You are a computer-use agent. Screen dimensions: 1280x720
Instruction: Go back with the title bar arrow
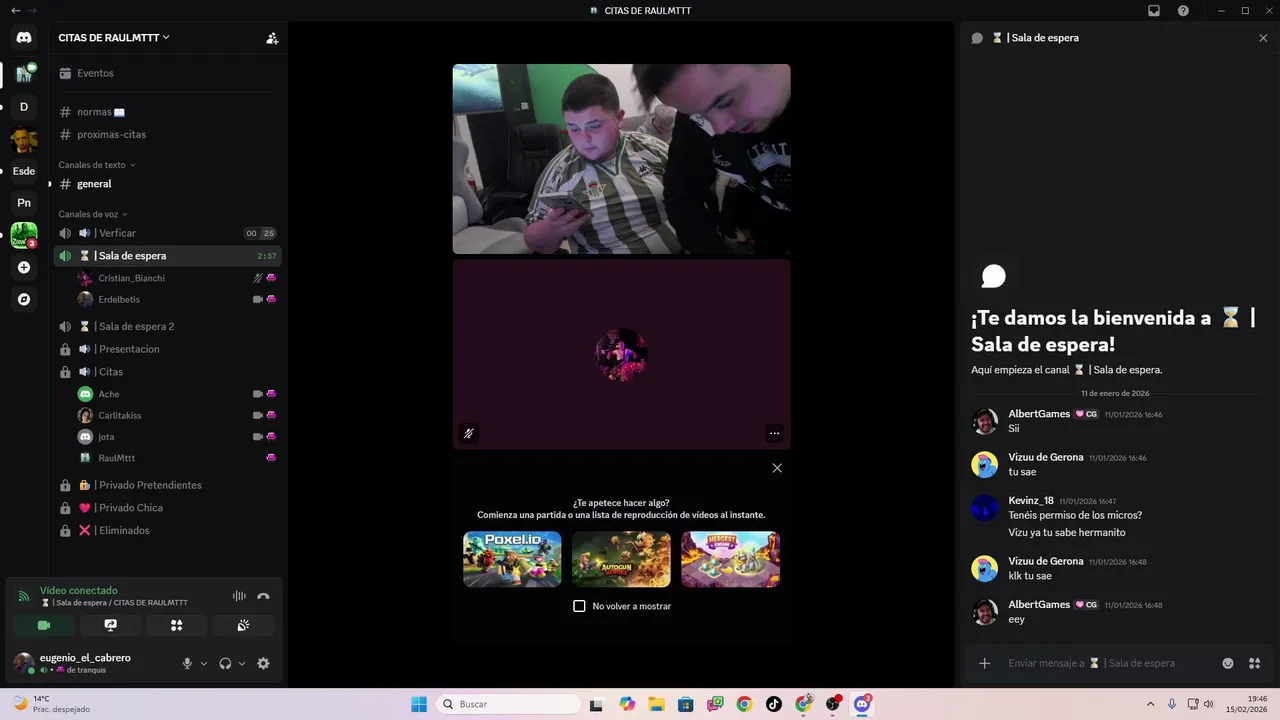point(15,10)
